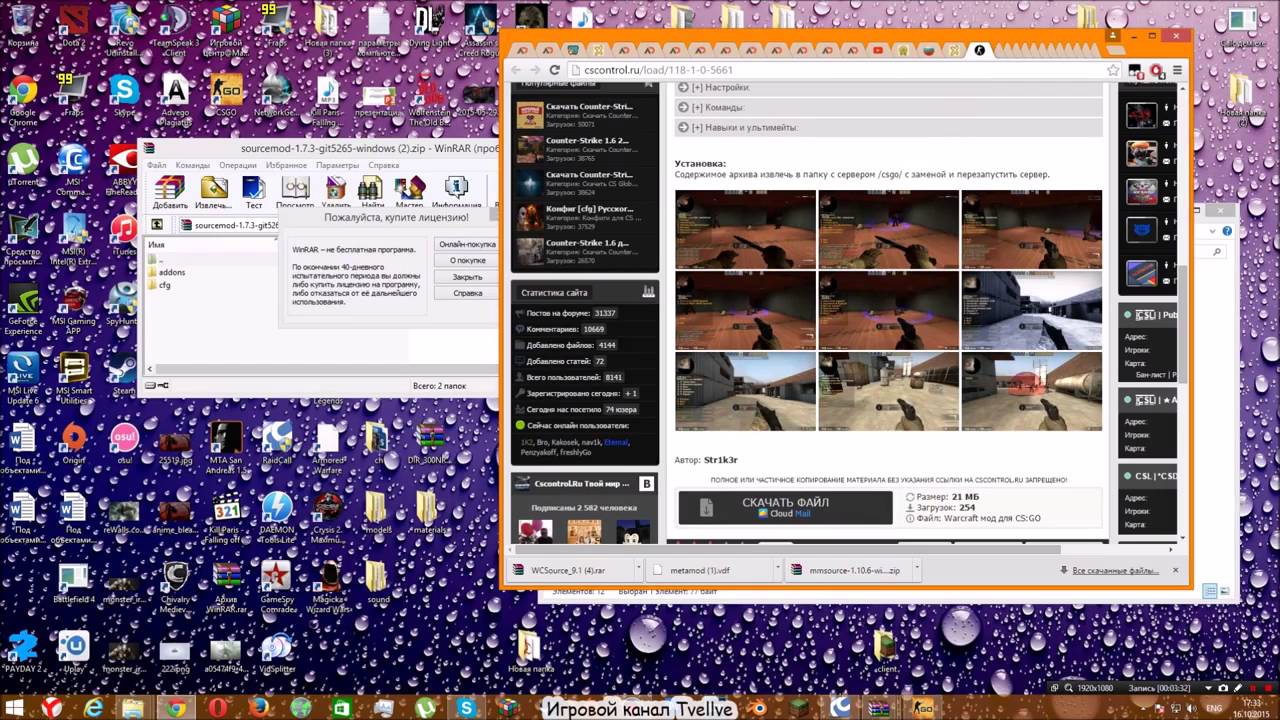Viewport: 1280px width, 720px height.
Task: Select the uTorrent desktop icon
Action: (x=22, y=166)
